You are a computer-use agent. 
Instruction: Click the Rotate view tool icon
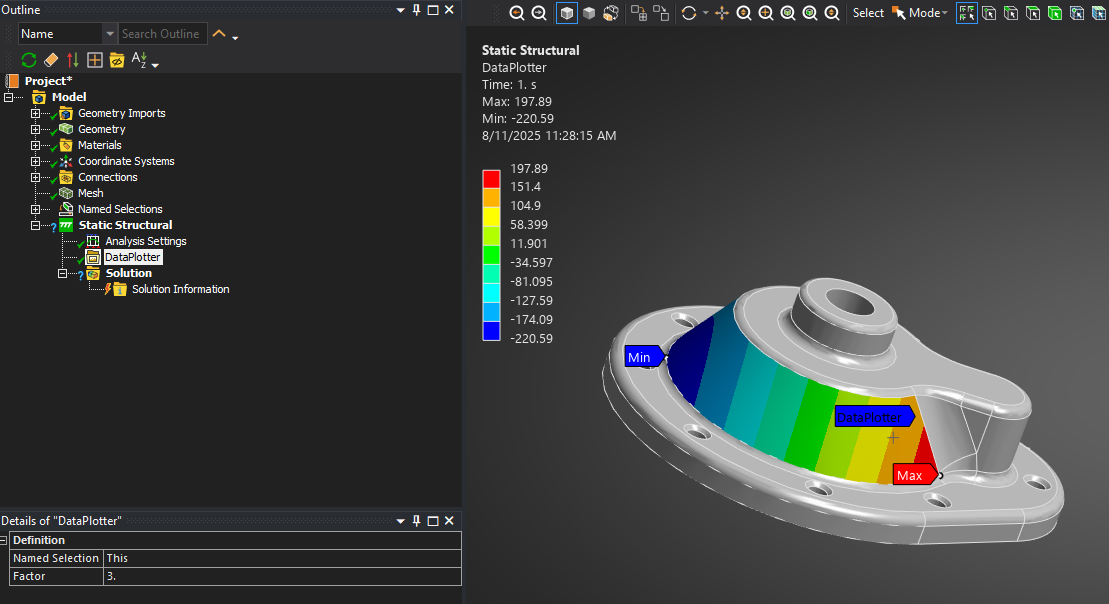(x=688, y=13)
